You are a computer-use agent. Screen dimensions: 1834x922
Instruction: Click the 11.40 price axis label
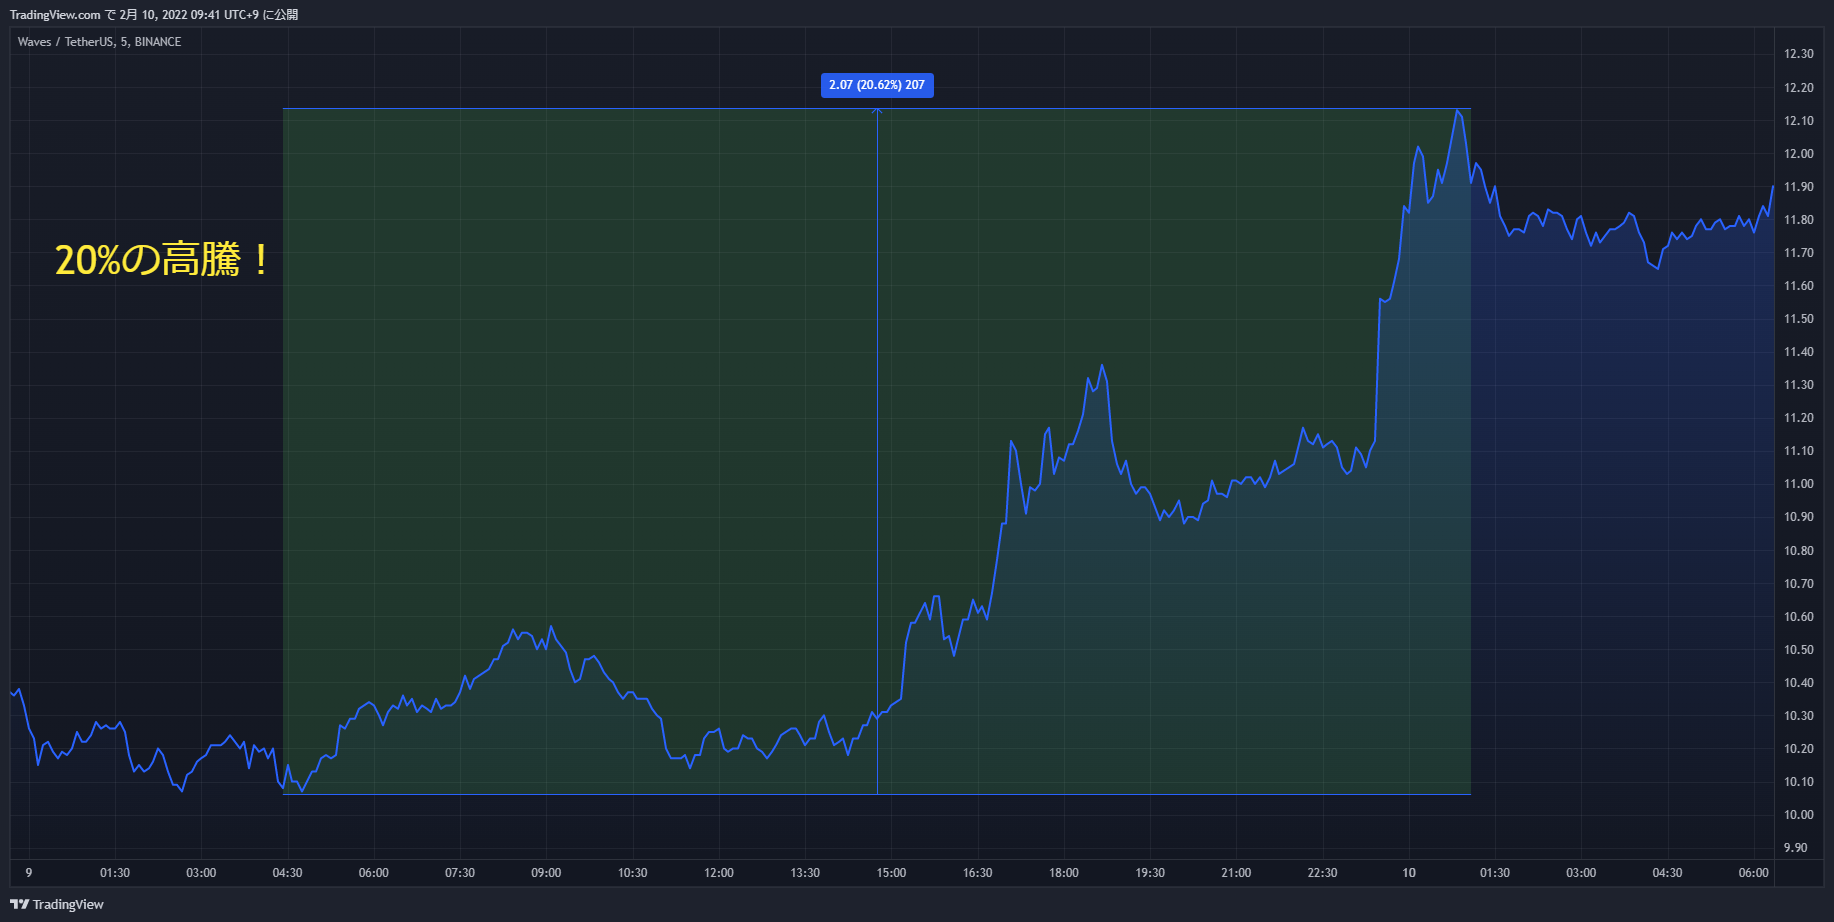tap(1798, 352)
